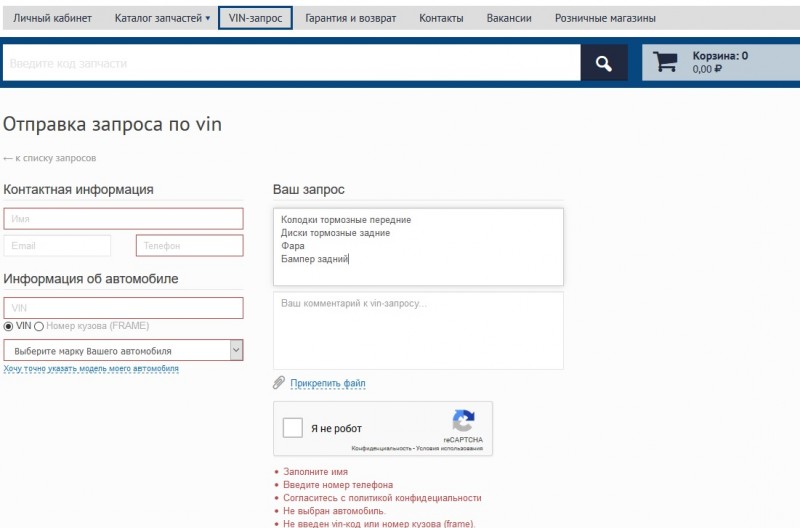The width and height of the screenshot is (800, 528).
Task: Go to "Гарантия и возврат" page
Action: tap(350, 18)
